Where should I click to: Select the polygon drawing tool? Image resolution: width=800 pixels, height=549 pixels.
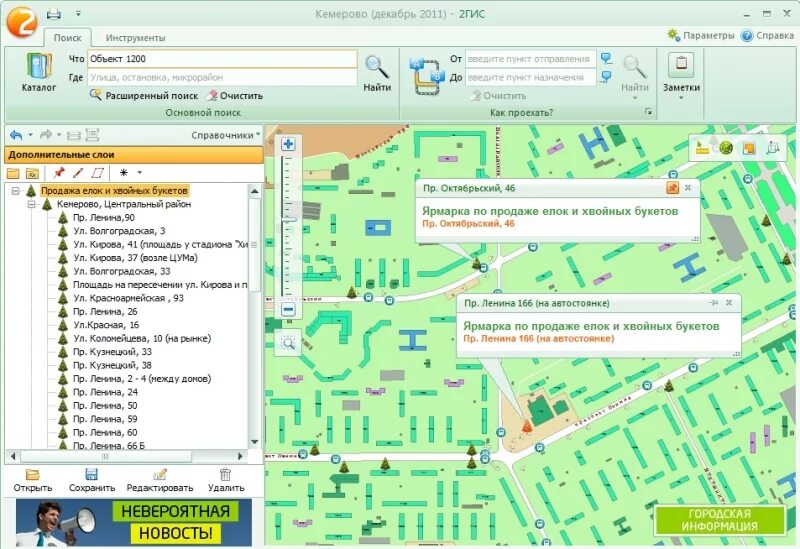[x=97, y=173]
